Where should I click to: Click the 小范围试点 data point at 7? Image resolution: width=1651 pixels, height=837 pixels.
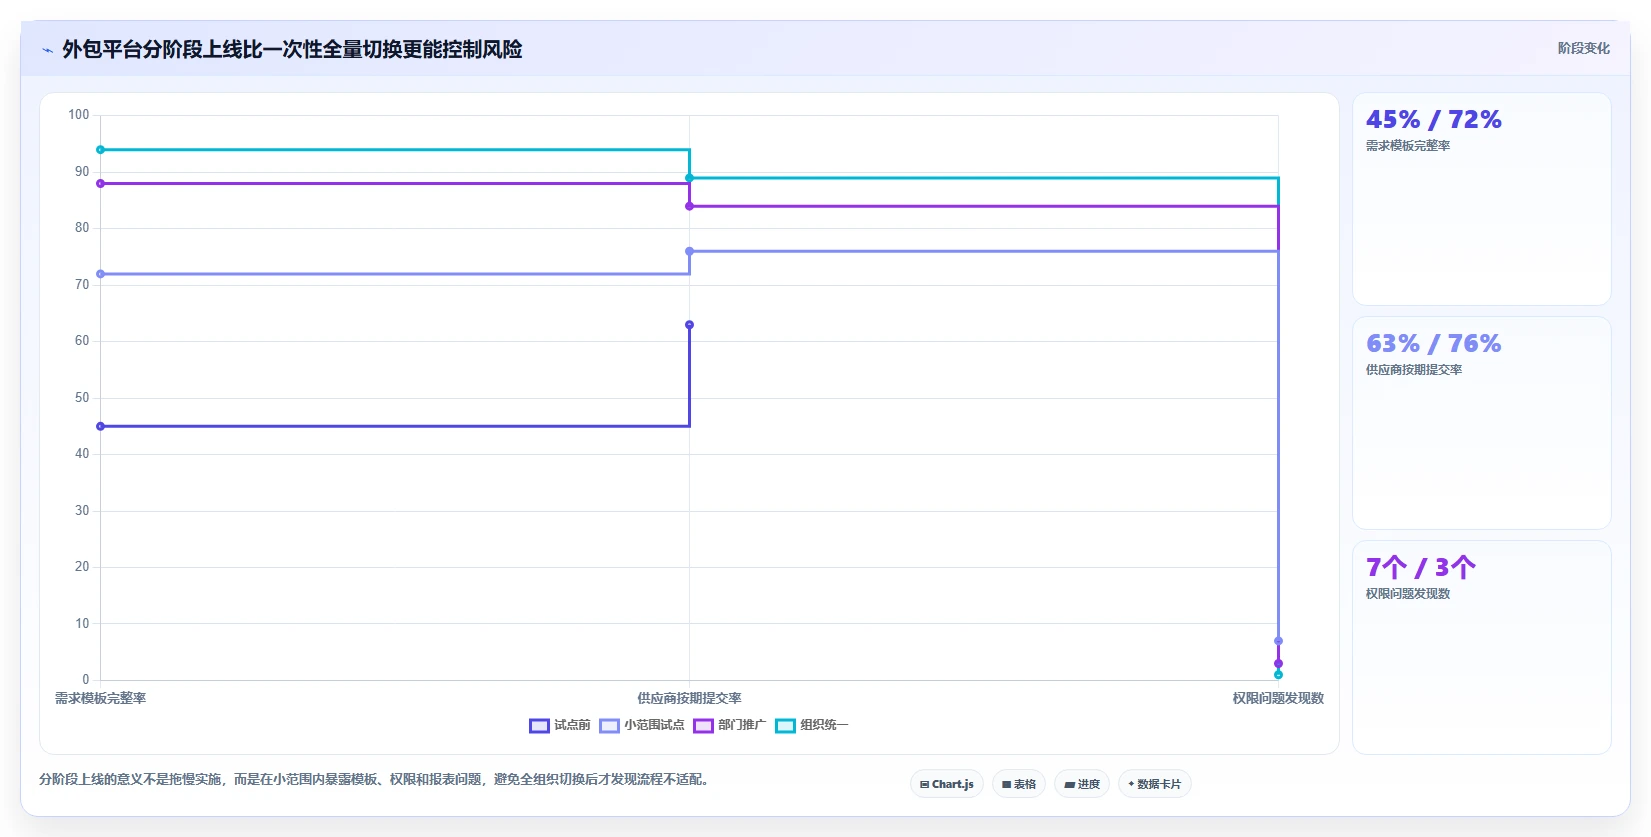[1278, 641]
